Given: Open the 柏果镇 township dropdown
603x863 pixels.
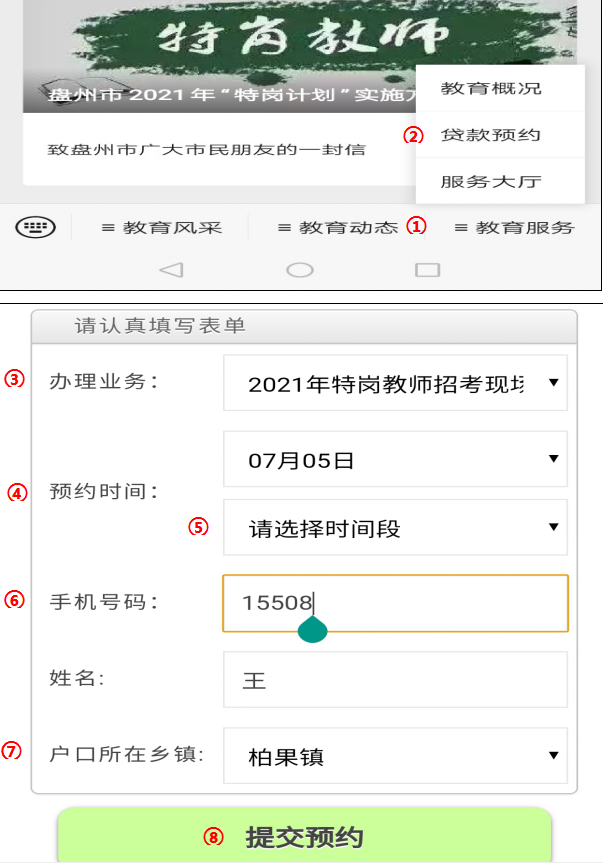Looking at the screenshot, I should [395, 756].
